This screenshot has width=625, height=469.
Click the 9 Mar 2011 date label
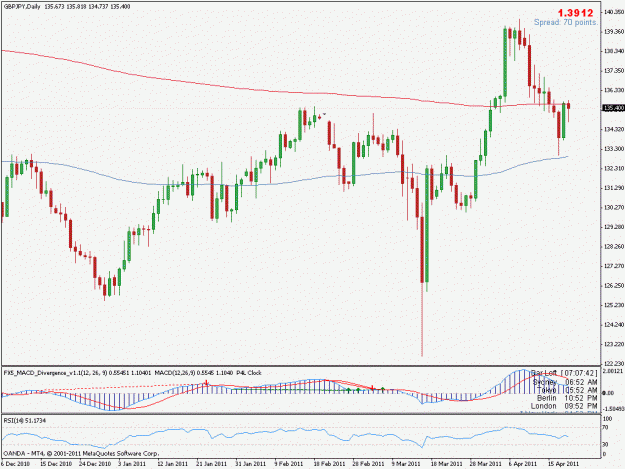[406, 464]
